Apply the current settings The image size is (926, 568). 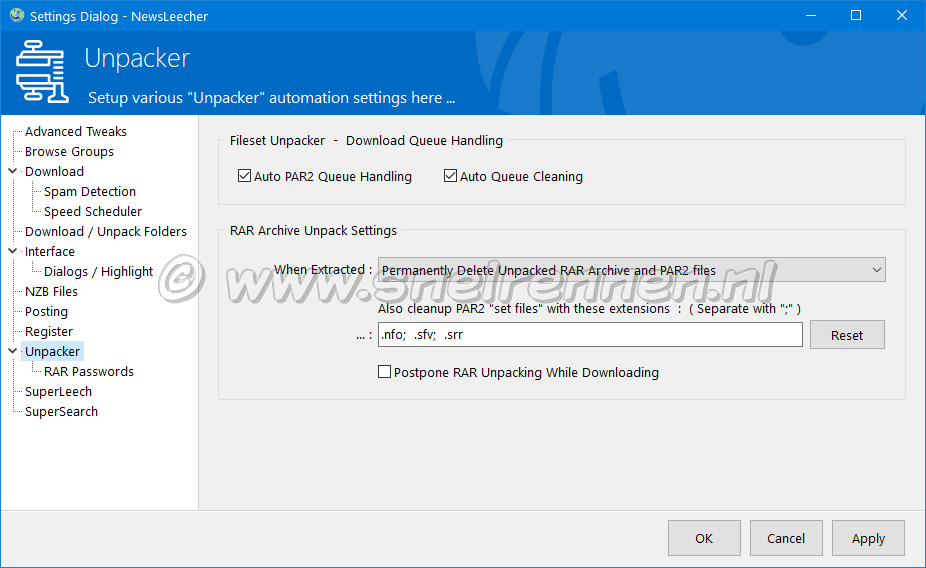(x=868, y=538)
